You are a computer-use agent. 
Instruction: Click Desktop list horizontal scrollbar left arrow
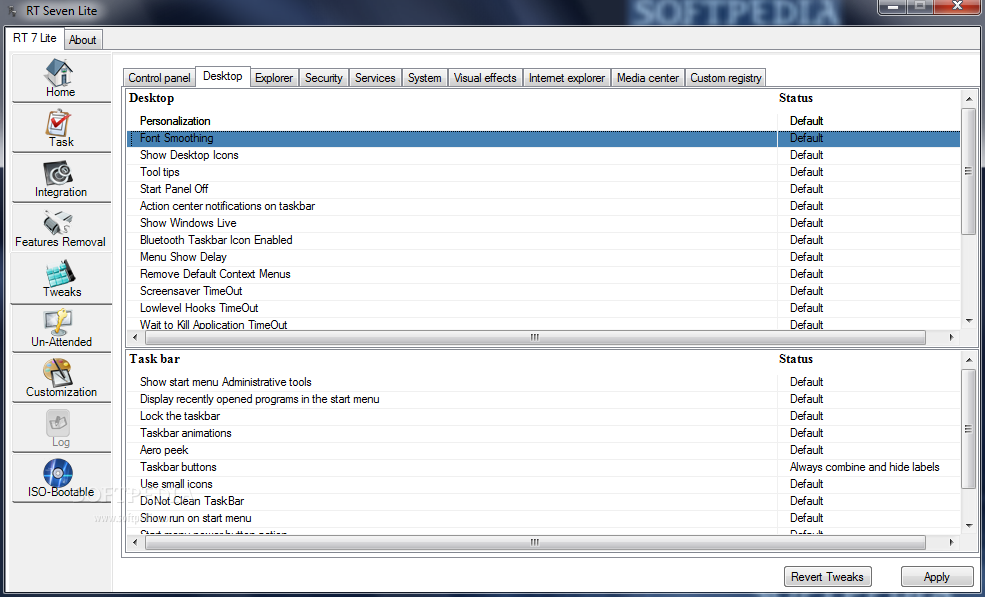click(x=136, y=337)
